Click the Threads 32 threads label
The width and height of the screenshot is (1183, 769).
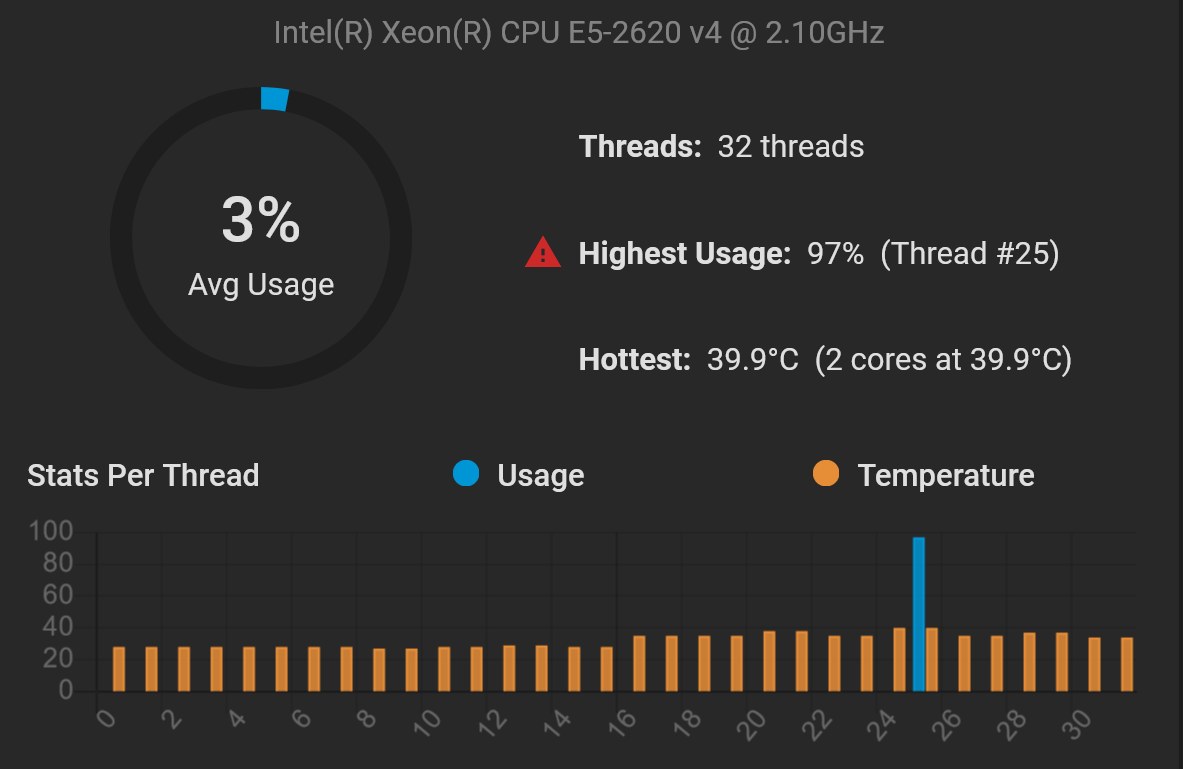coord(721,146)
